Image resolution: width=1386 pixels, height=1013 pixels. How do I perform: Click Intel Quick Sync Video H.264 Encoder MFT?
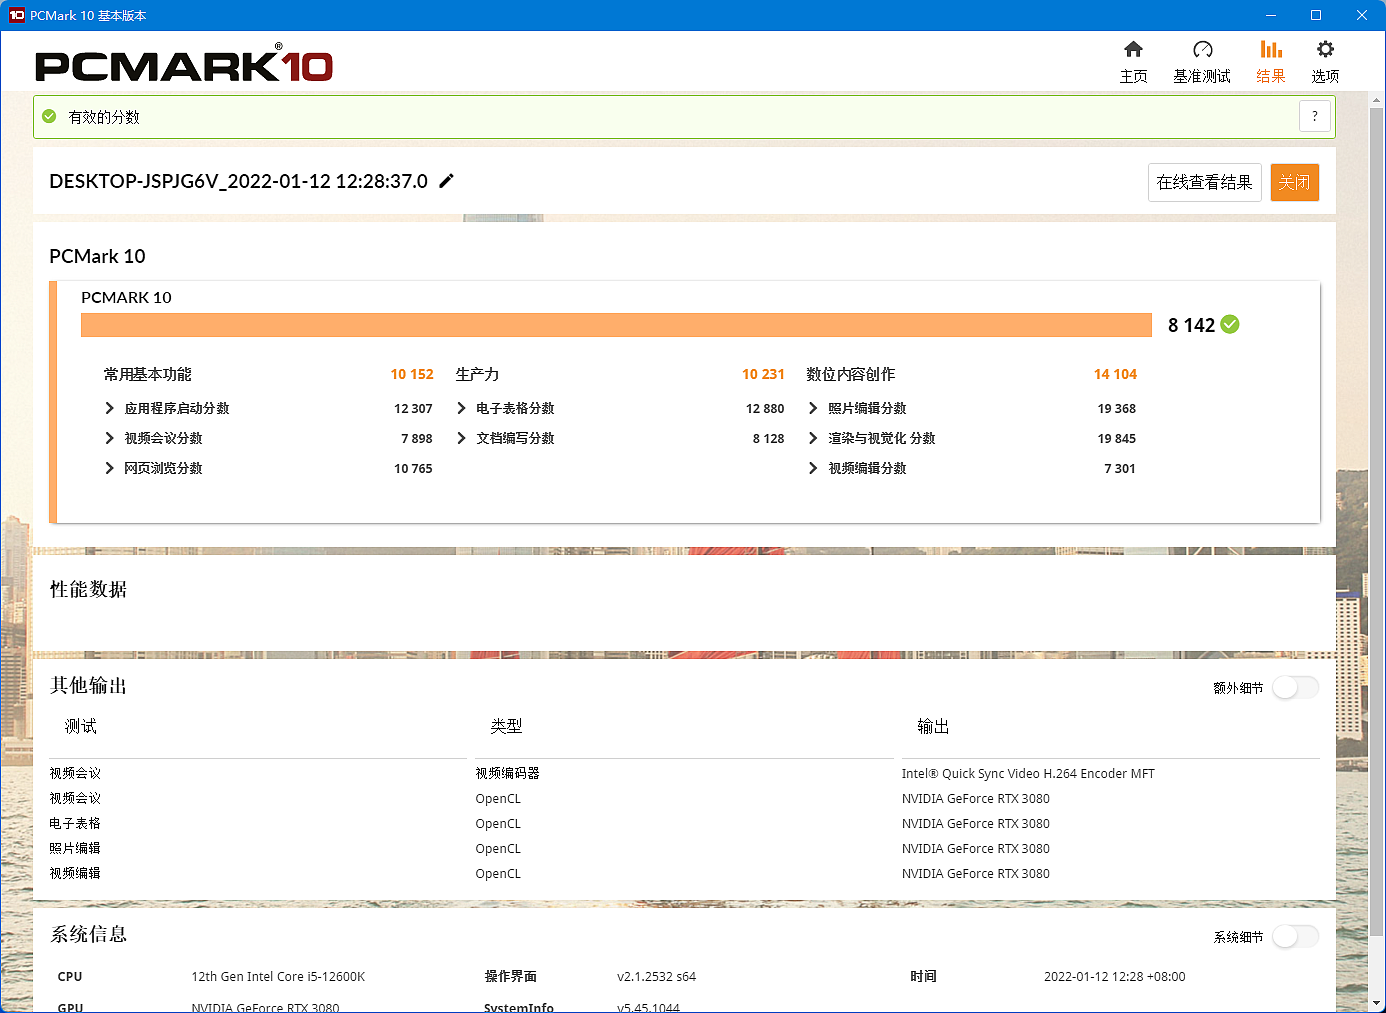pos(1028,773)
